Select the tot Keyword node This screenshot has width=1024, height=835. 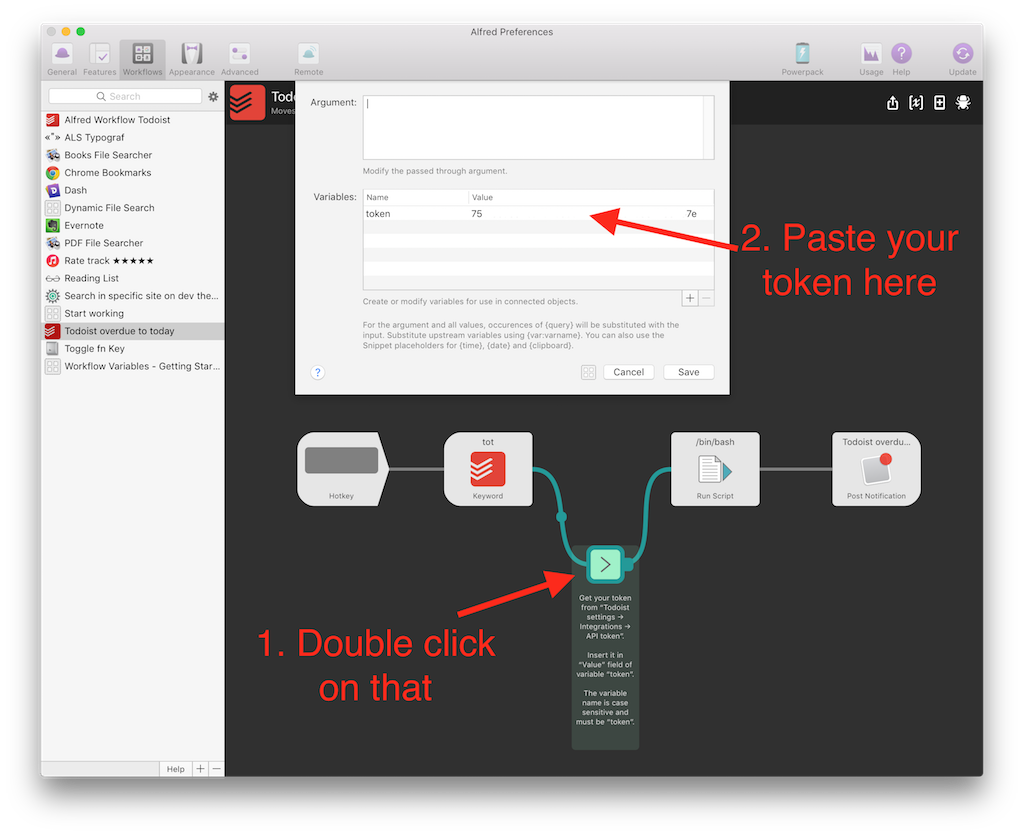[488, 469]
